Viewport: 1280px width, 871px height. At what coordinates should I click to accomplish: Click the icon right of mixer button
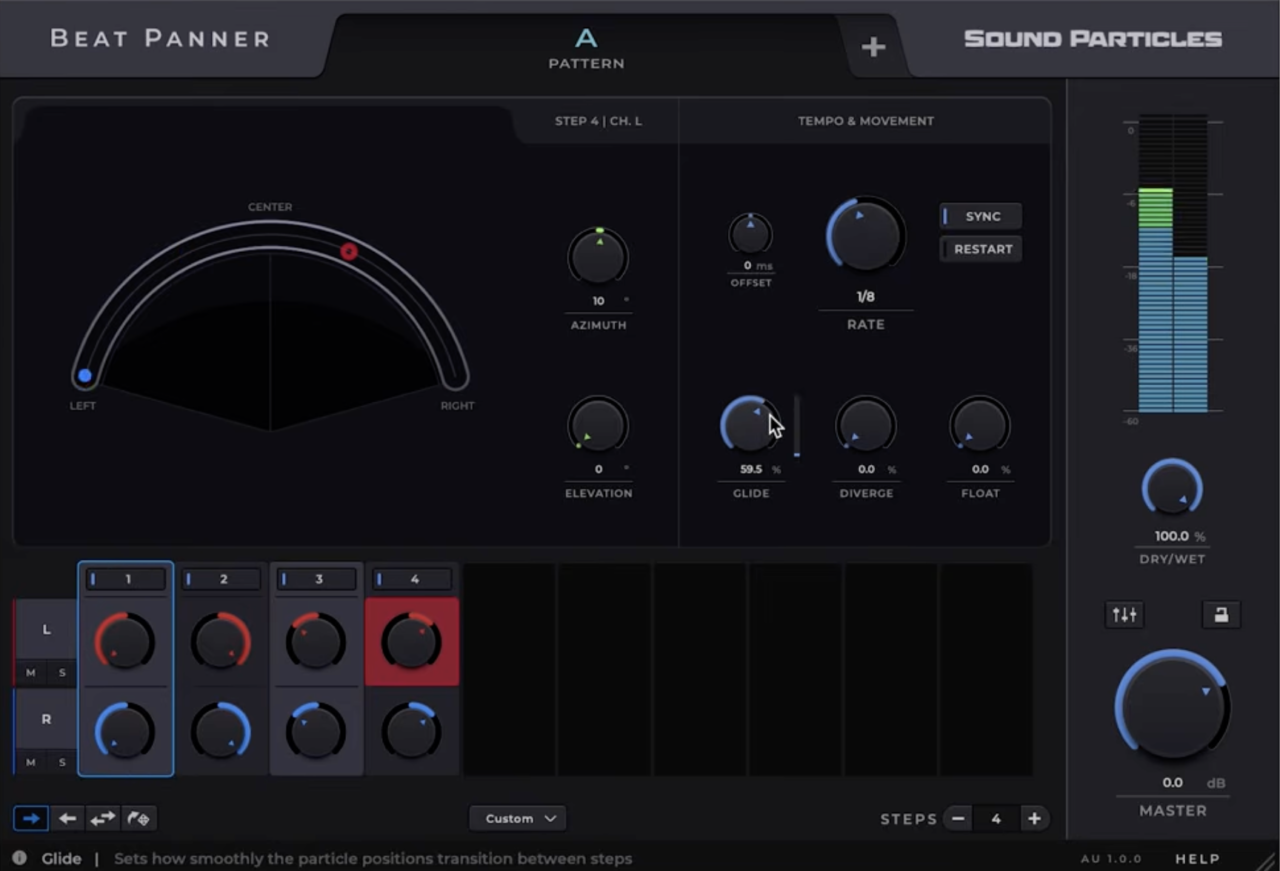point(1221,615)
